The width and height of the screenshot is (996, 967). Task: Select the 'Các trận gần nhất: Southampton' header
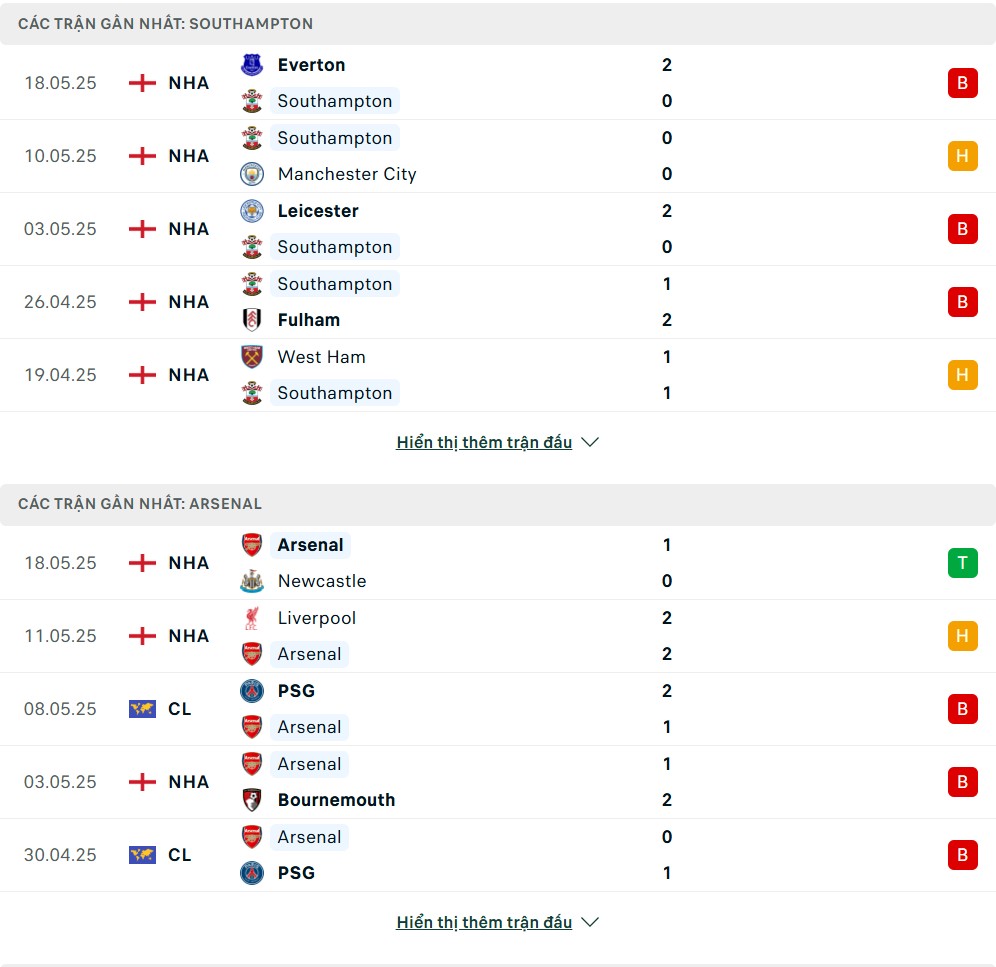[498, 24]
